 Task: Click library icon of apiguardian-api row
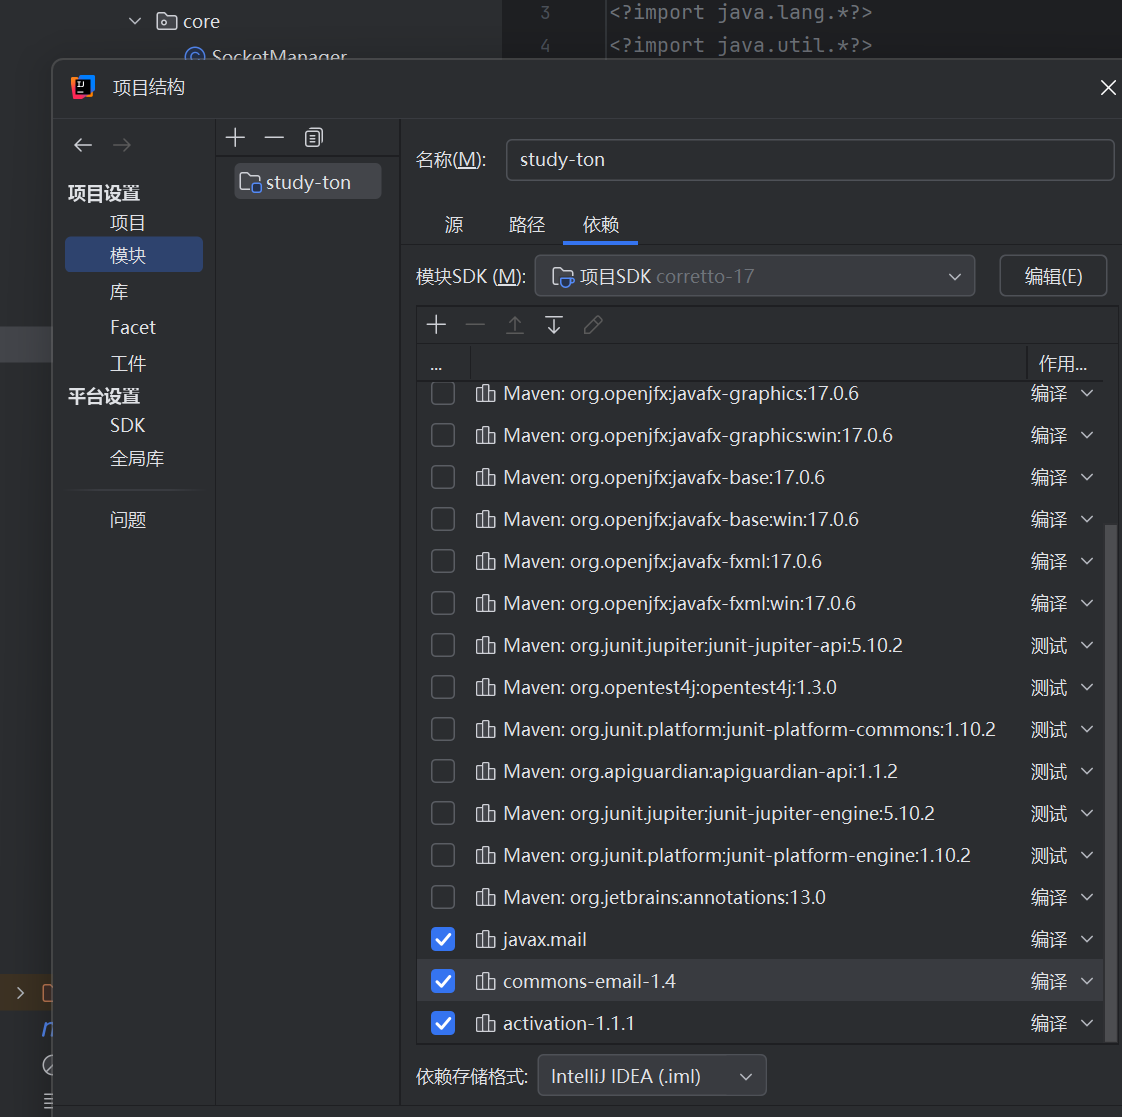click(x=486, y=771)
